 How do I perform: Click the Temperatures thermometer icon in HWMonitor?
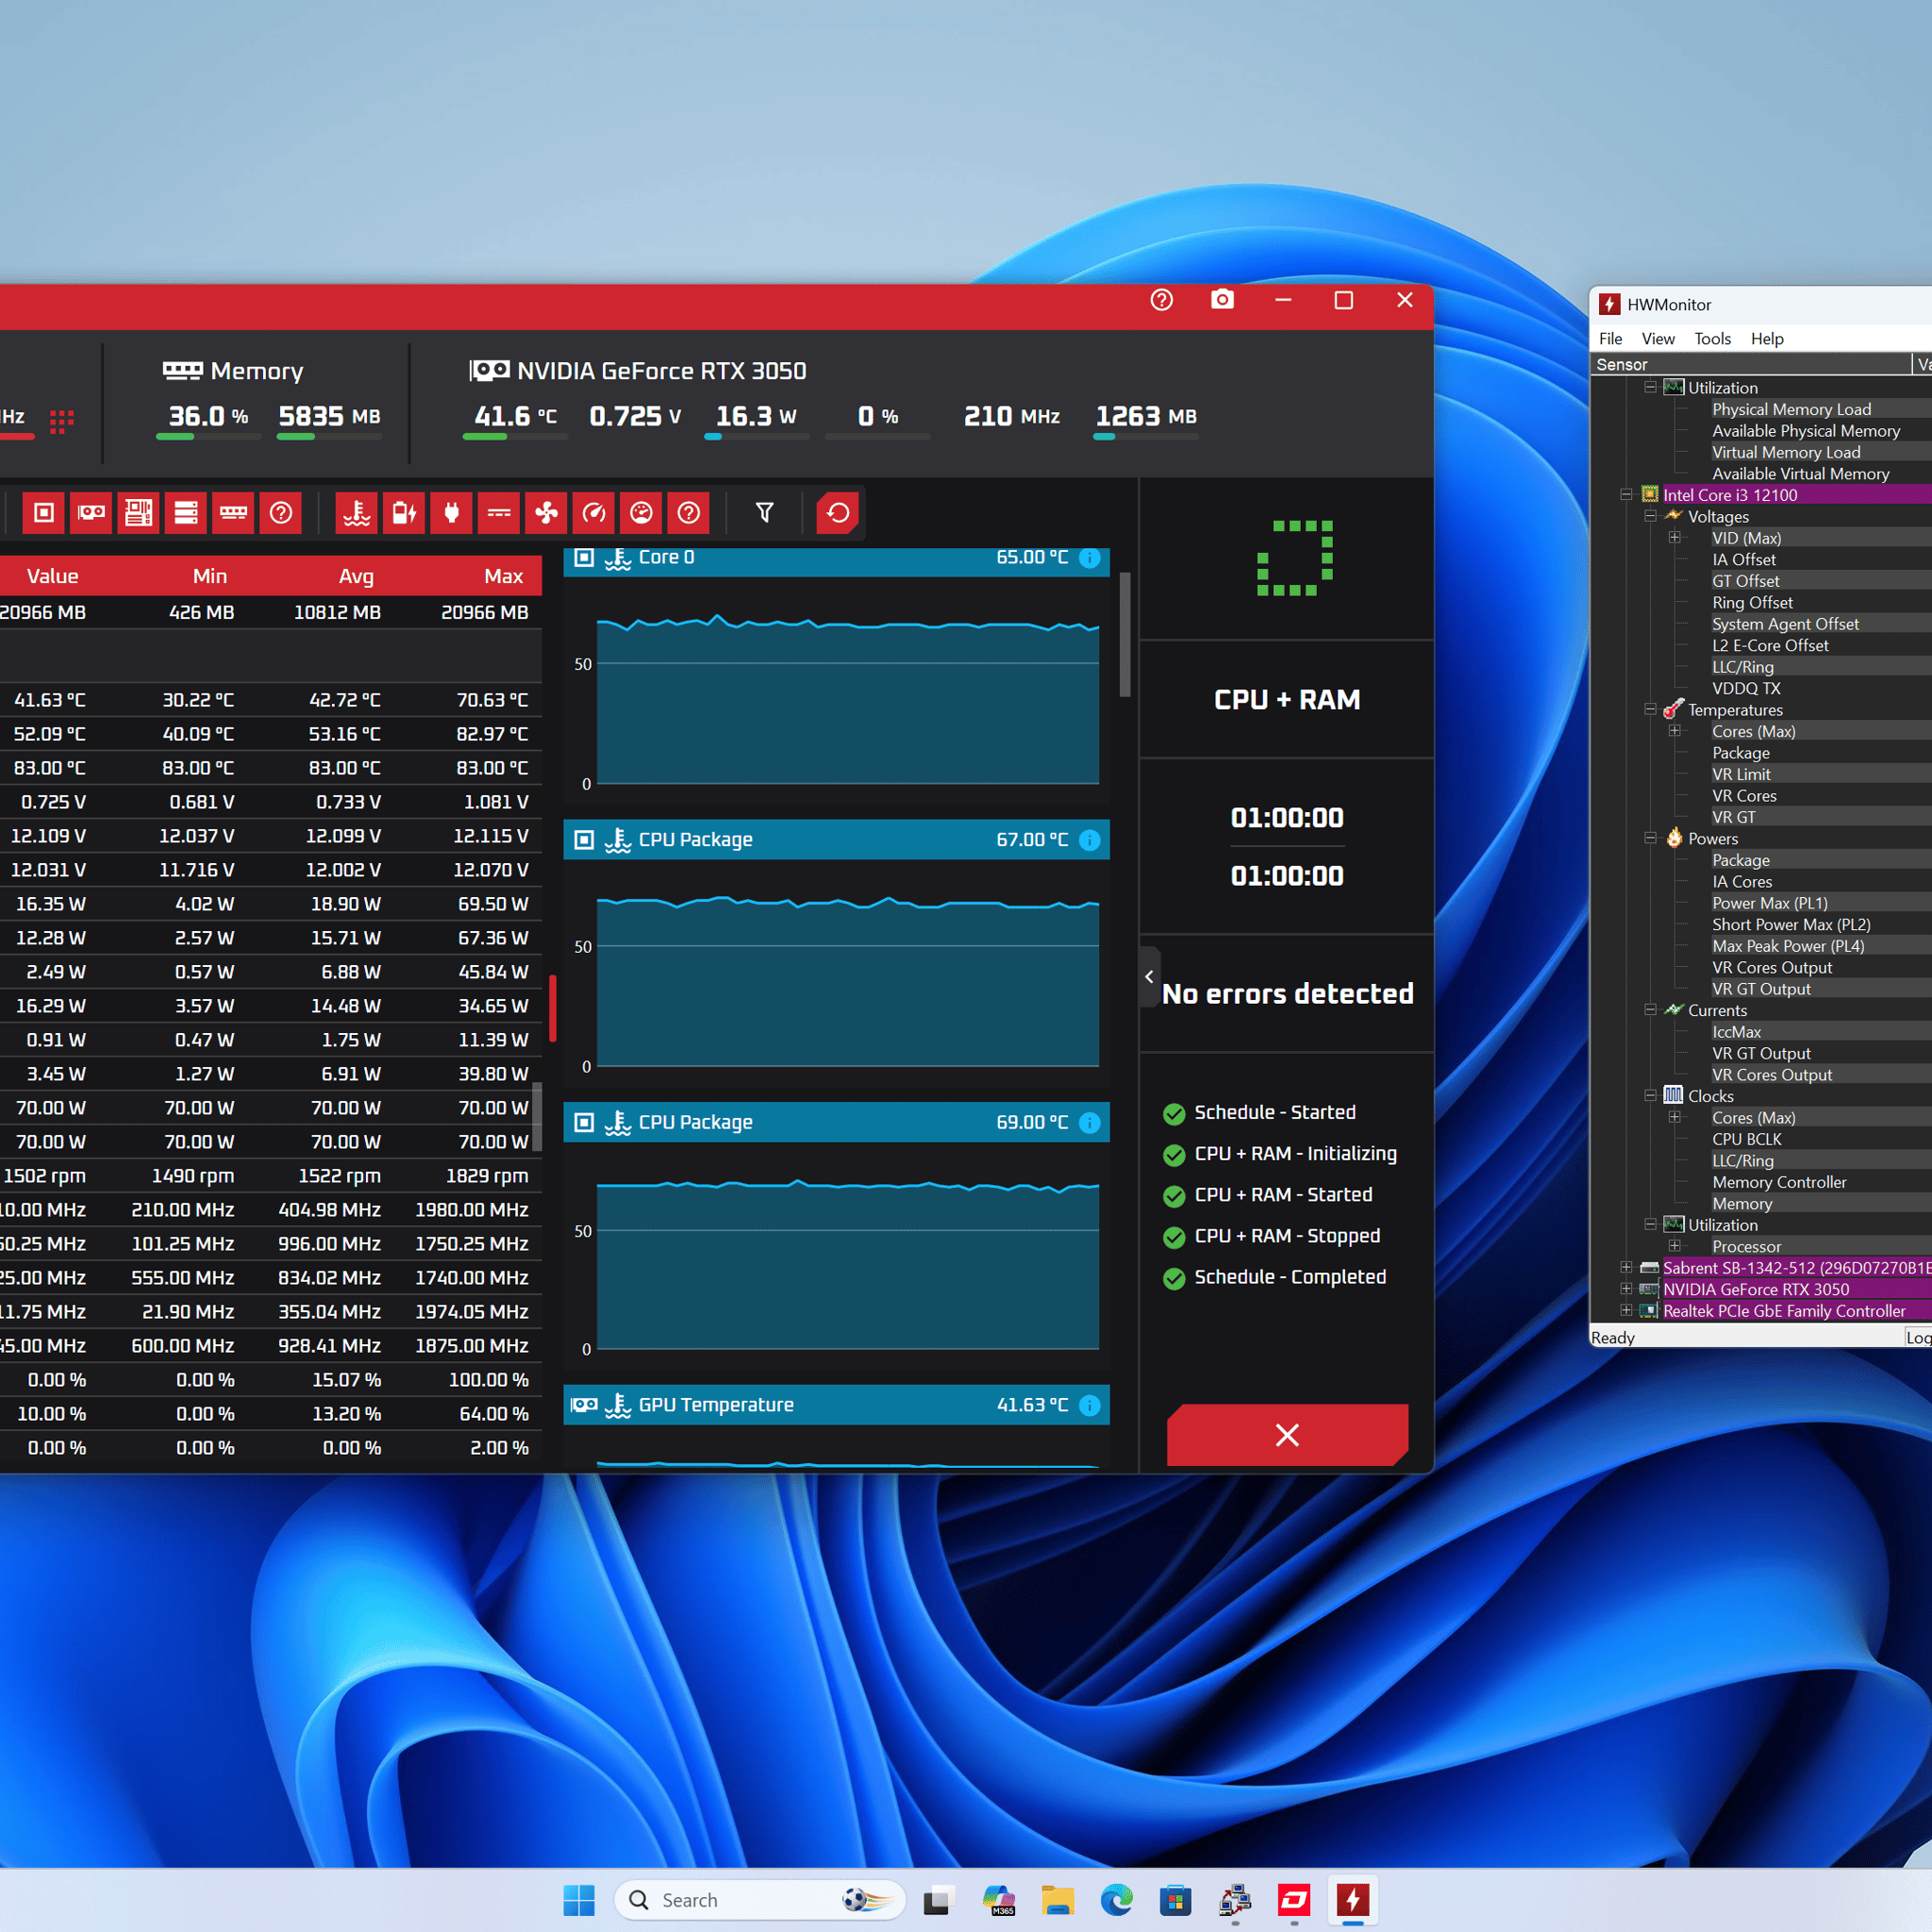[1674, 710]
